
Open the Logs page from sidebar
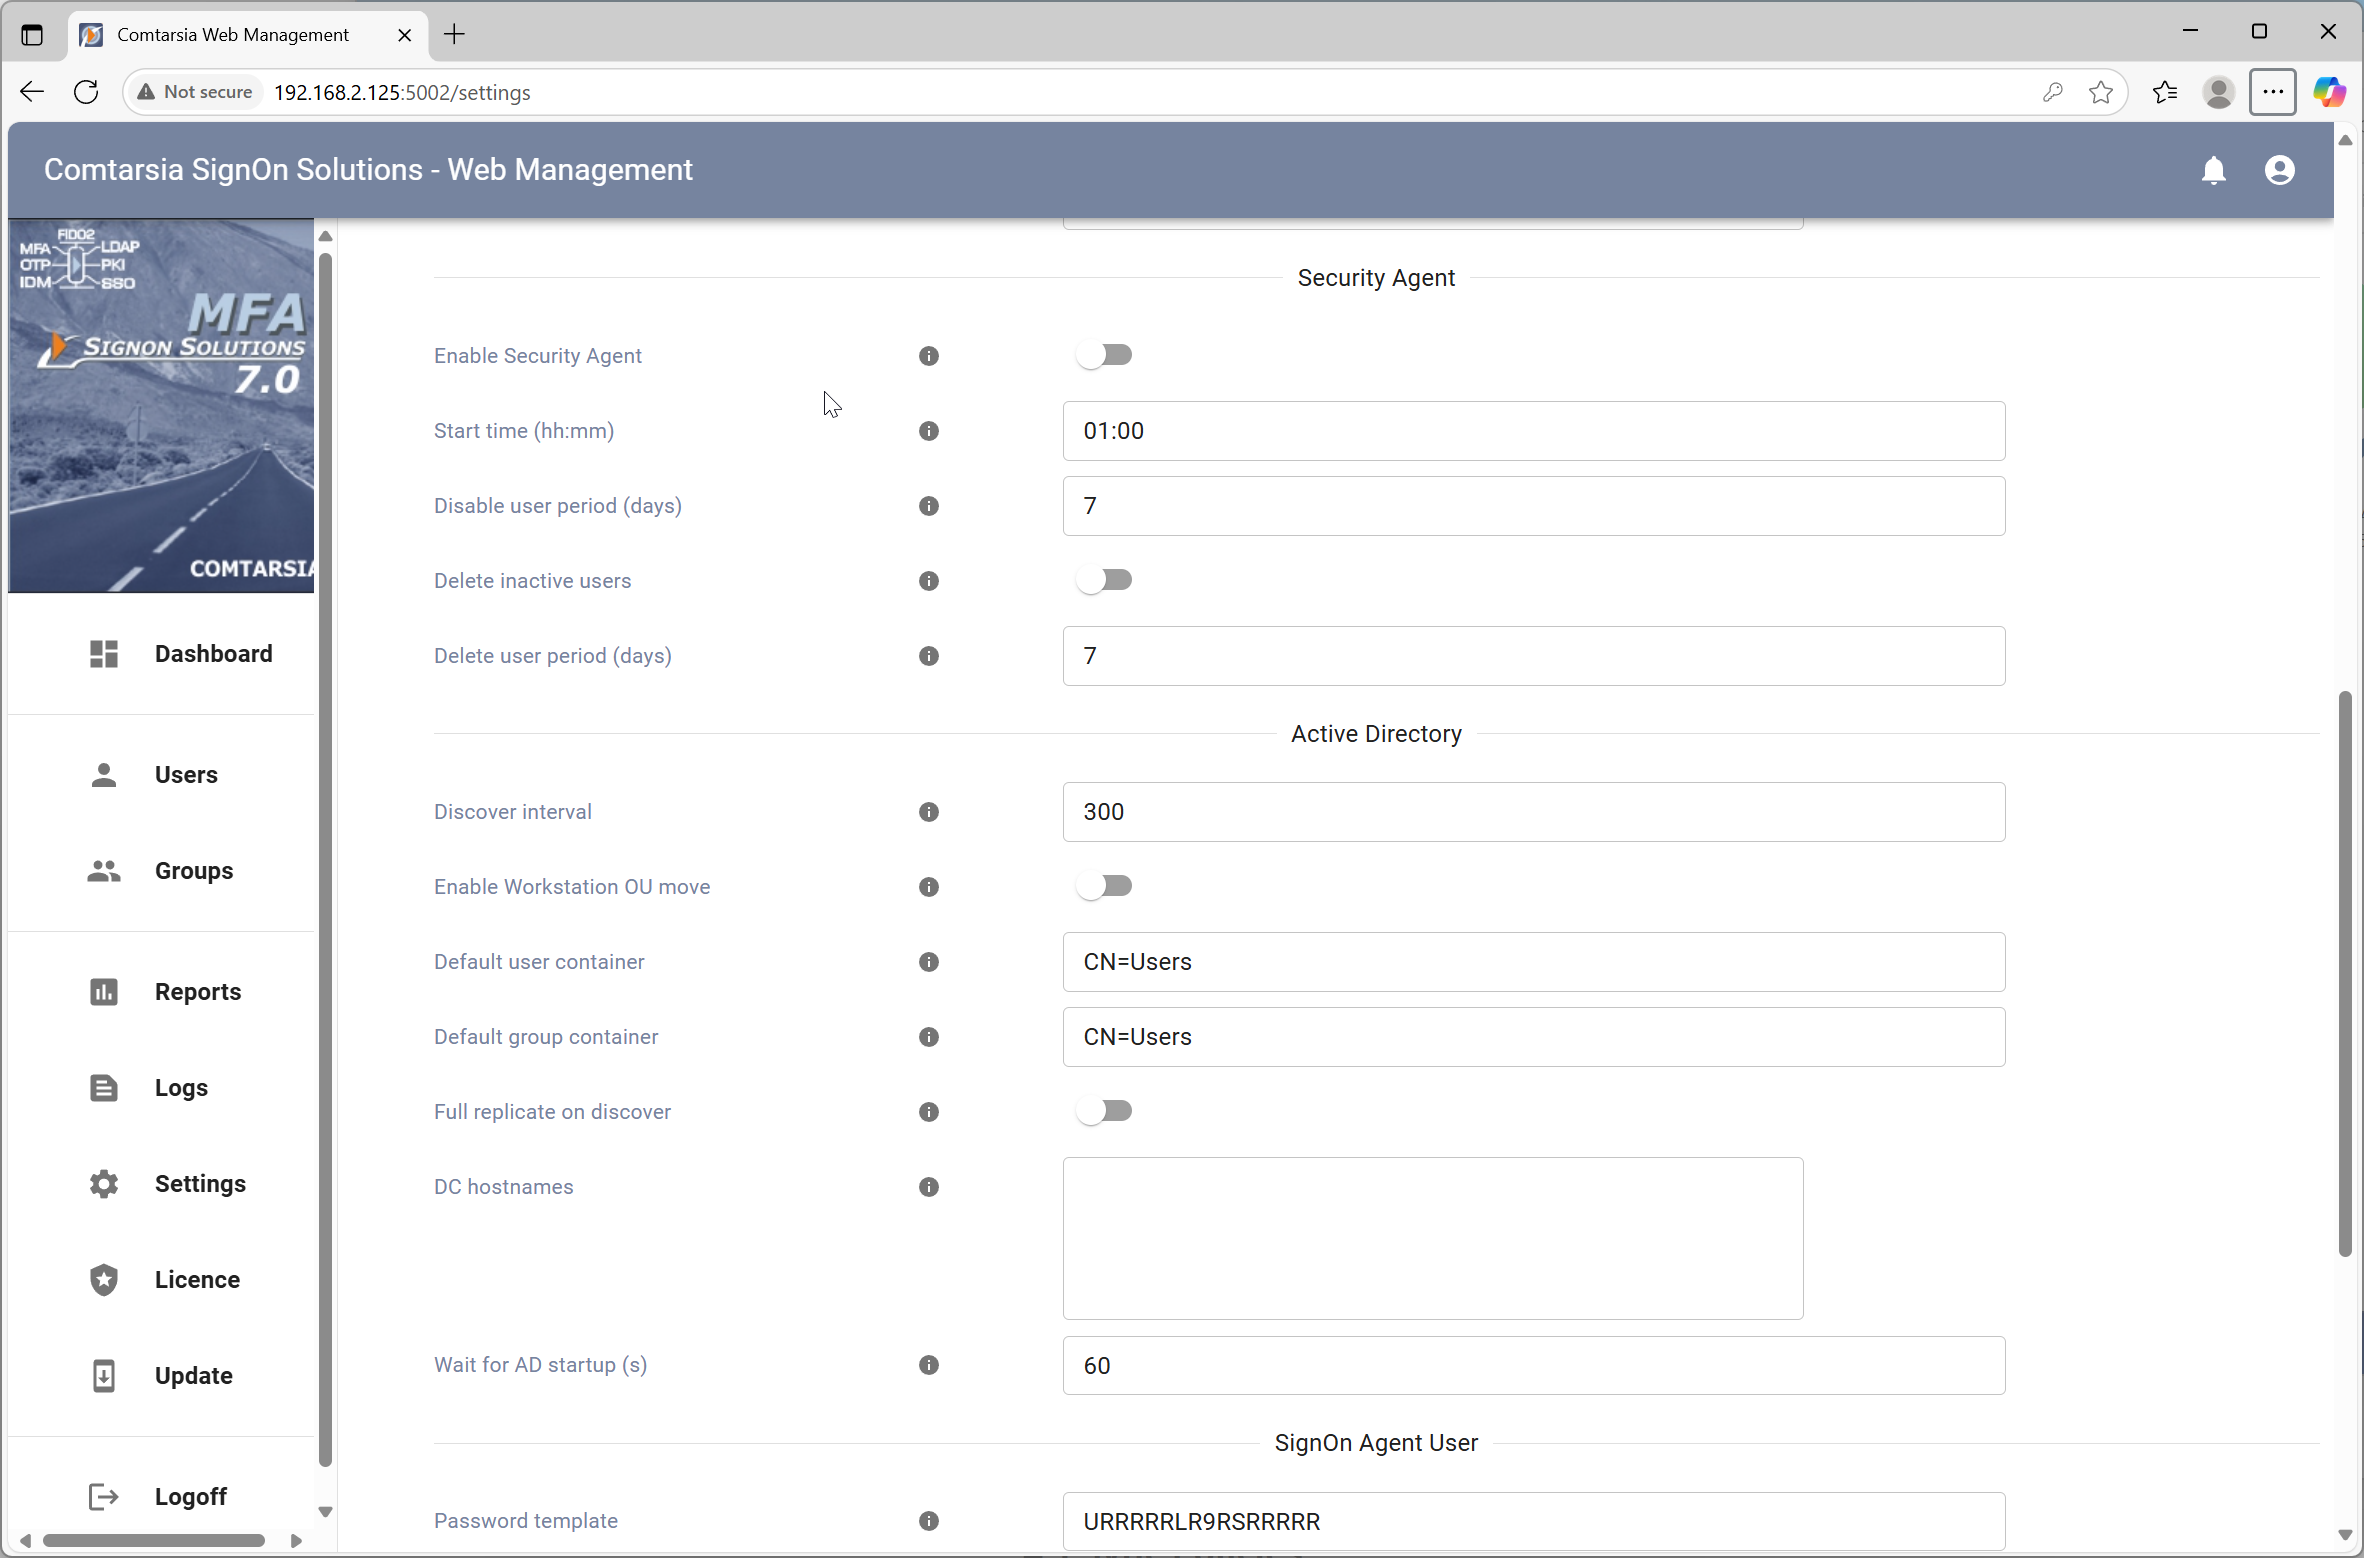pyautogui.click(x=181, y=1088)
